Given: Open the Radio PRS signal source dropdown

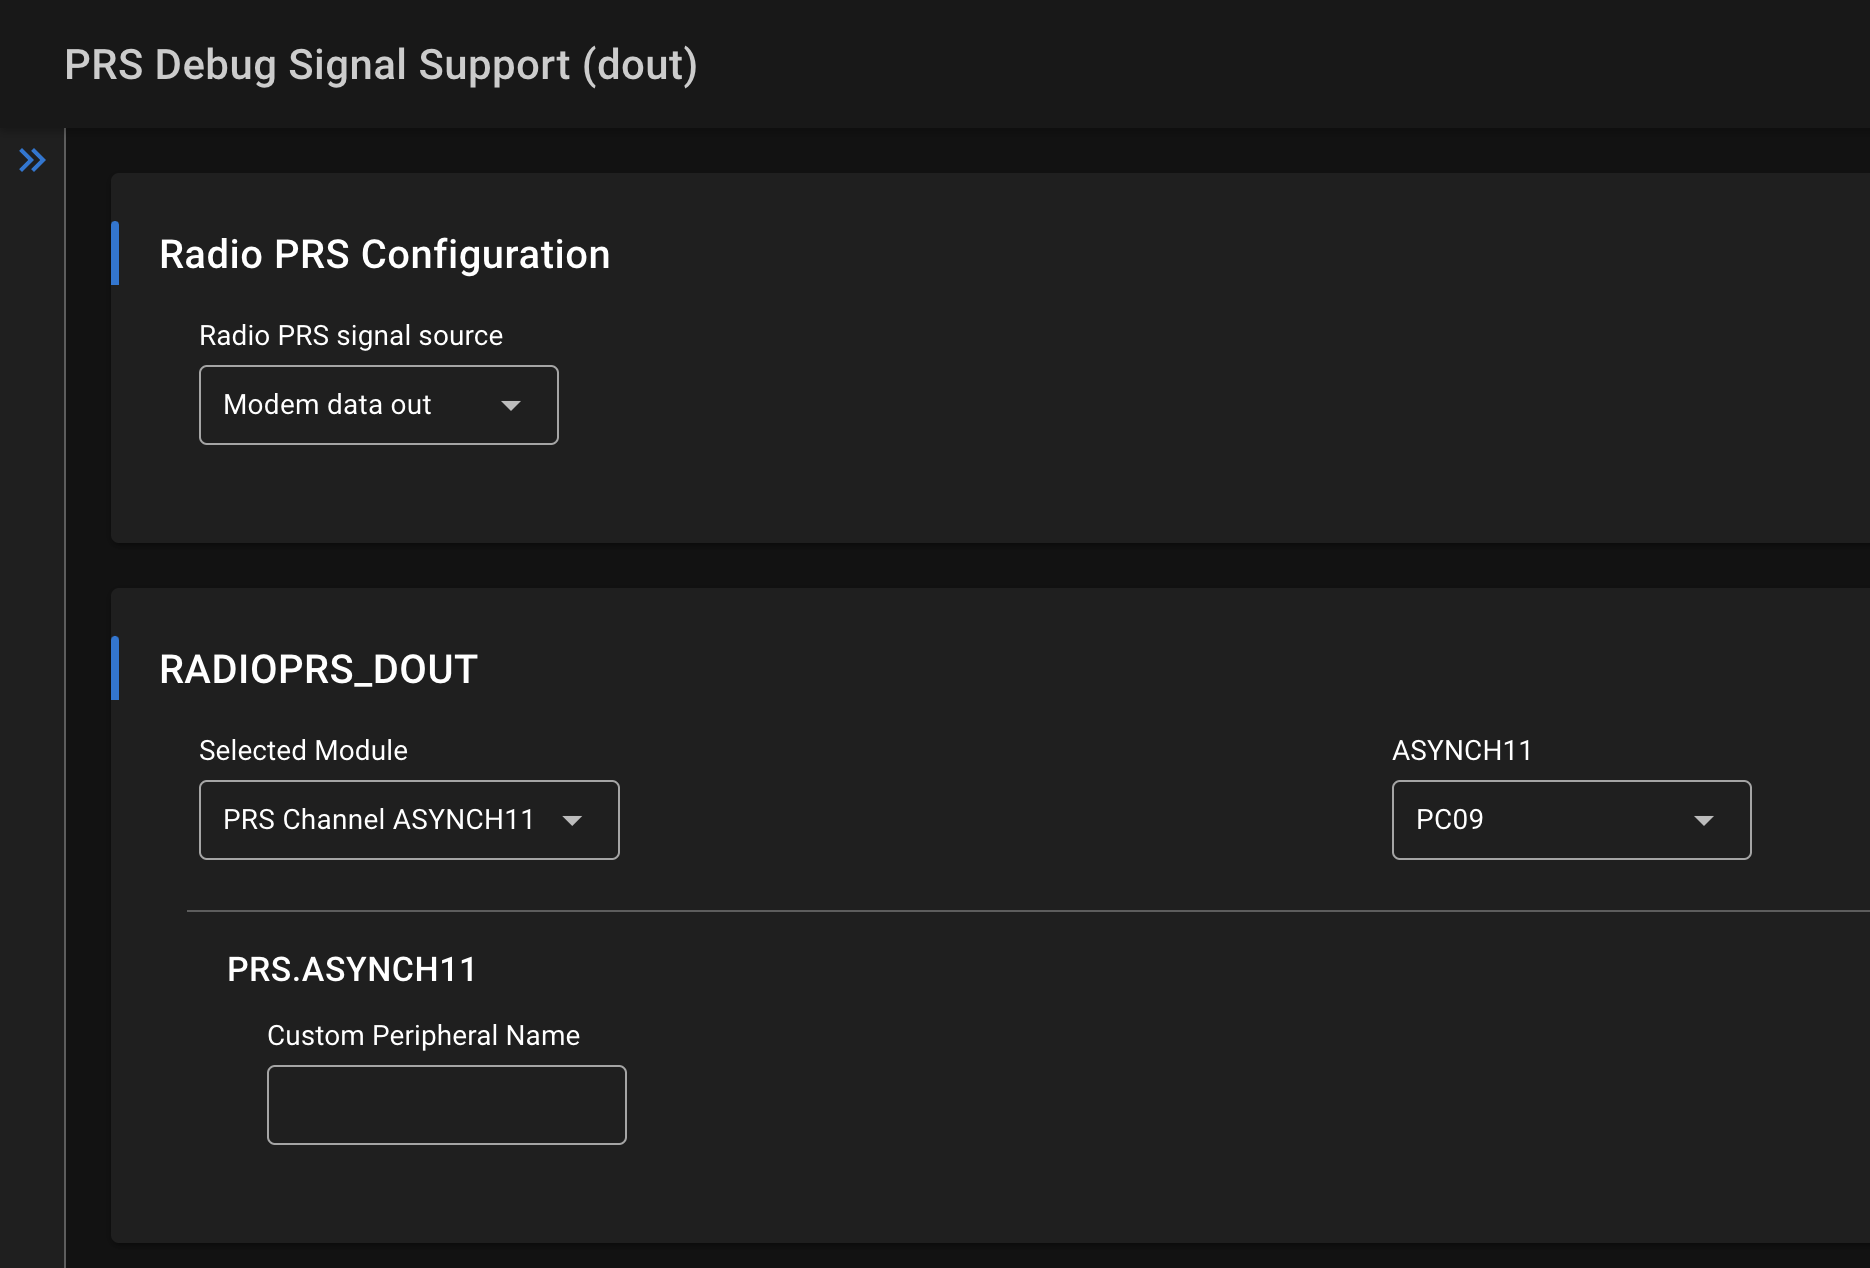Looking at the screenshot, I should (378, 404).
